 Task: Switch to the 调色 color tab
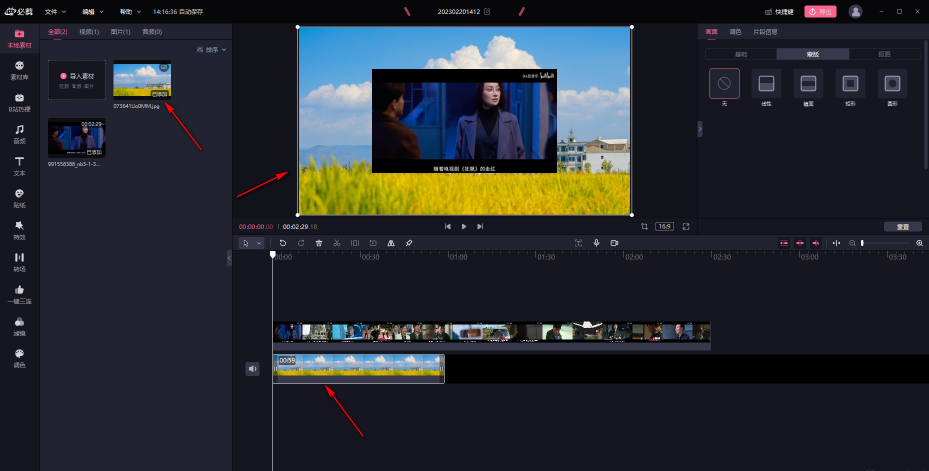(736, 32)
